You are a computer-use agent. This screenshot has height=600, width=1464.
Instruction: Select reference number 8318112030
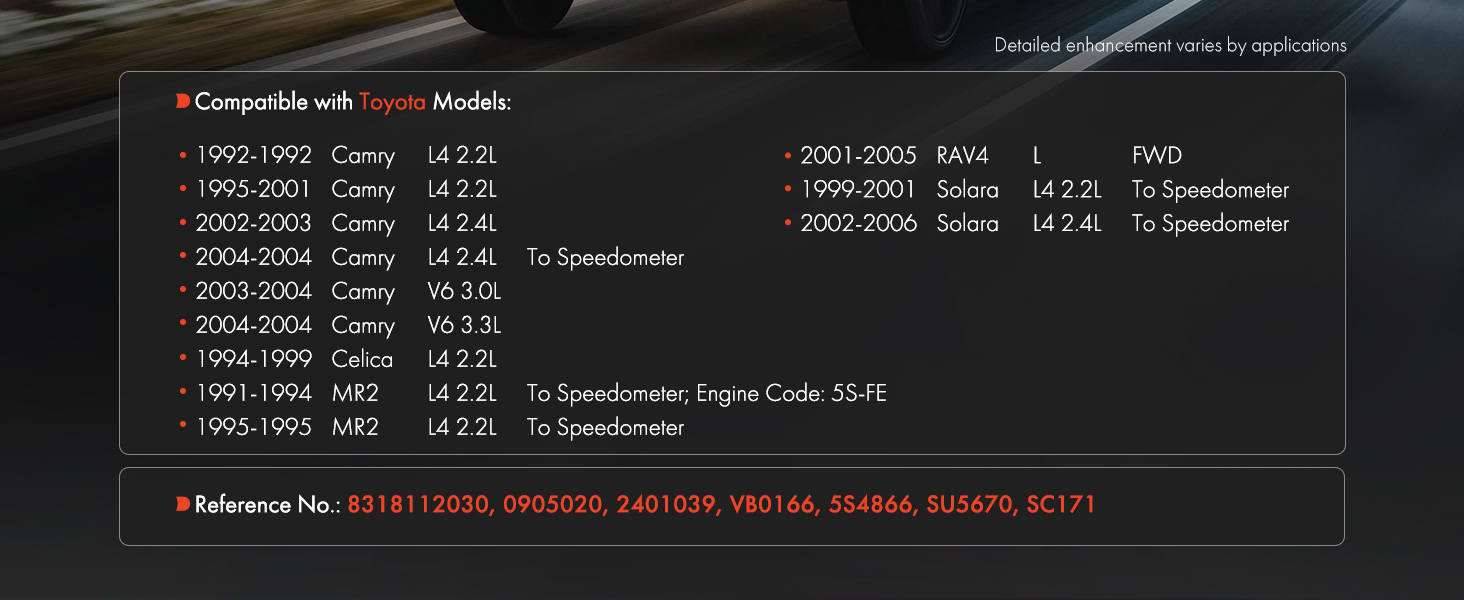tap(419, 505)
